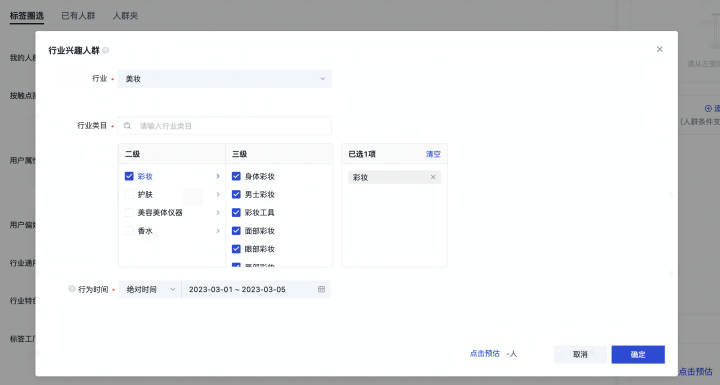This screenshot has height=385, width=720.
Task: Click the 请输入行业类目 search input field
Action: [225, 125]
